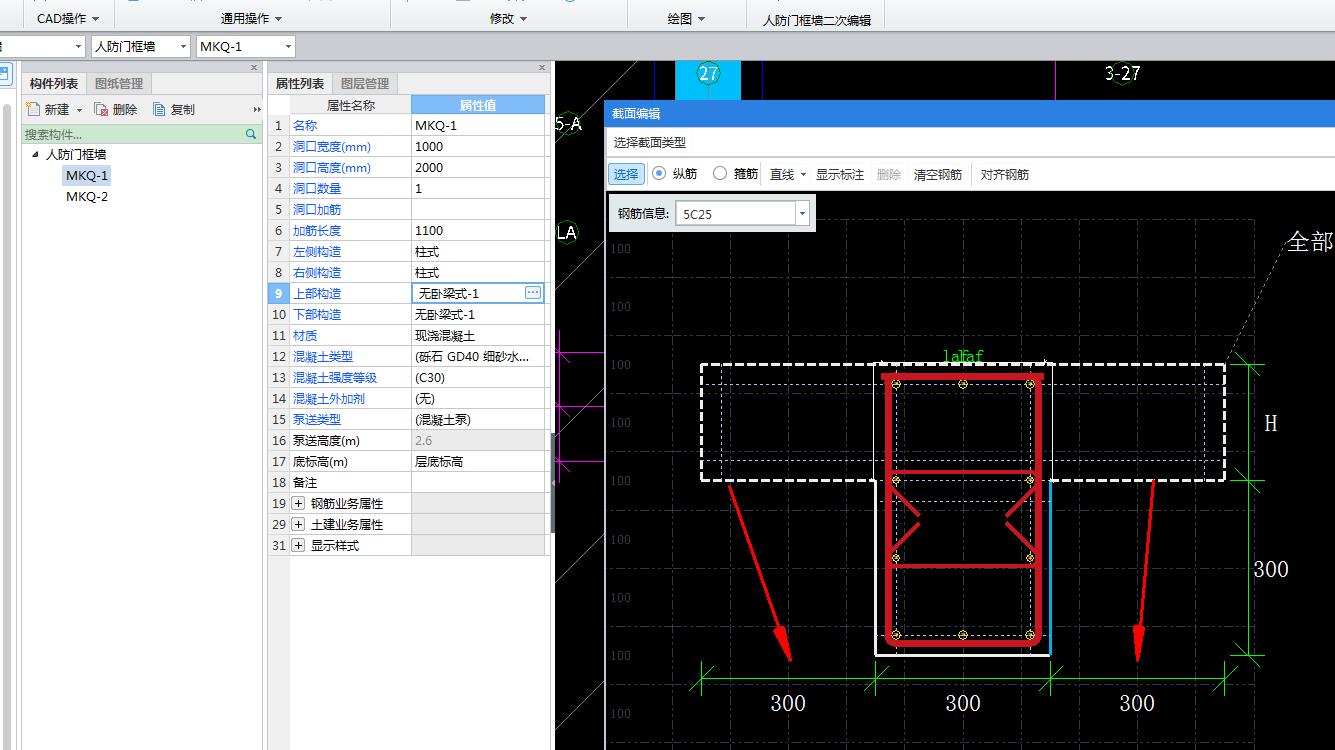Click the 混凝土强度等级 value (C30)
The height and width of the screenshot is (750, 1335).
coord(478,377)
